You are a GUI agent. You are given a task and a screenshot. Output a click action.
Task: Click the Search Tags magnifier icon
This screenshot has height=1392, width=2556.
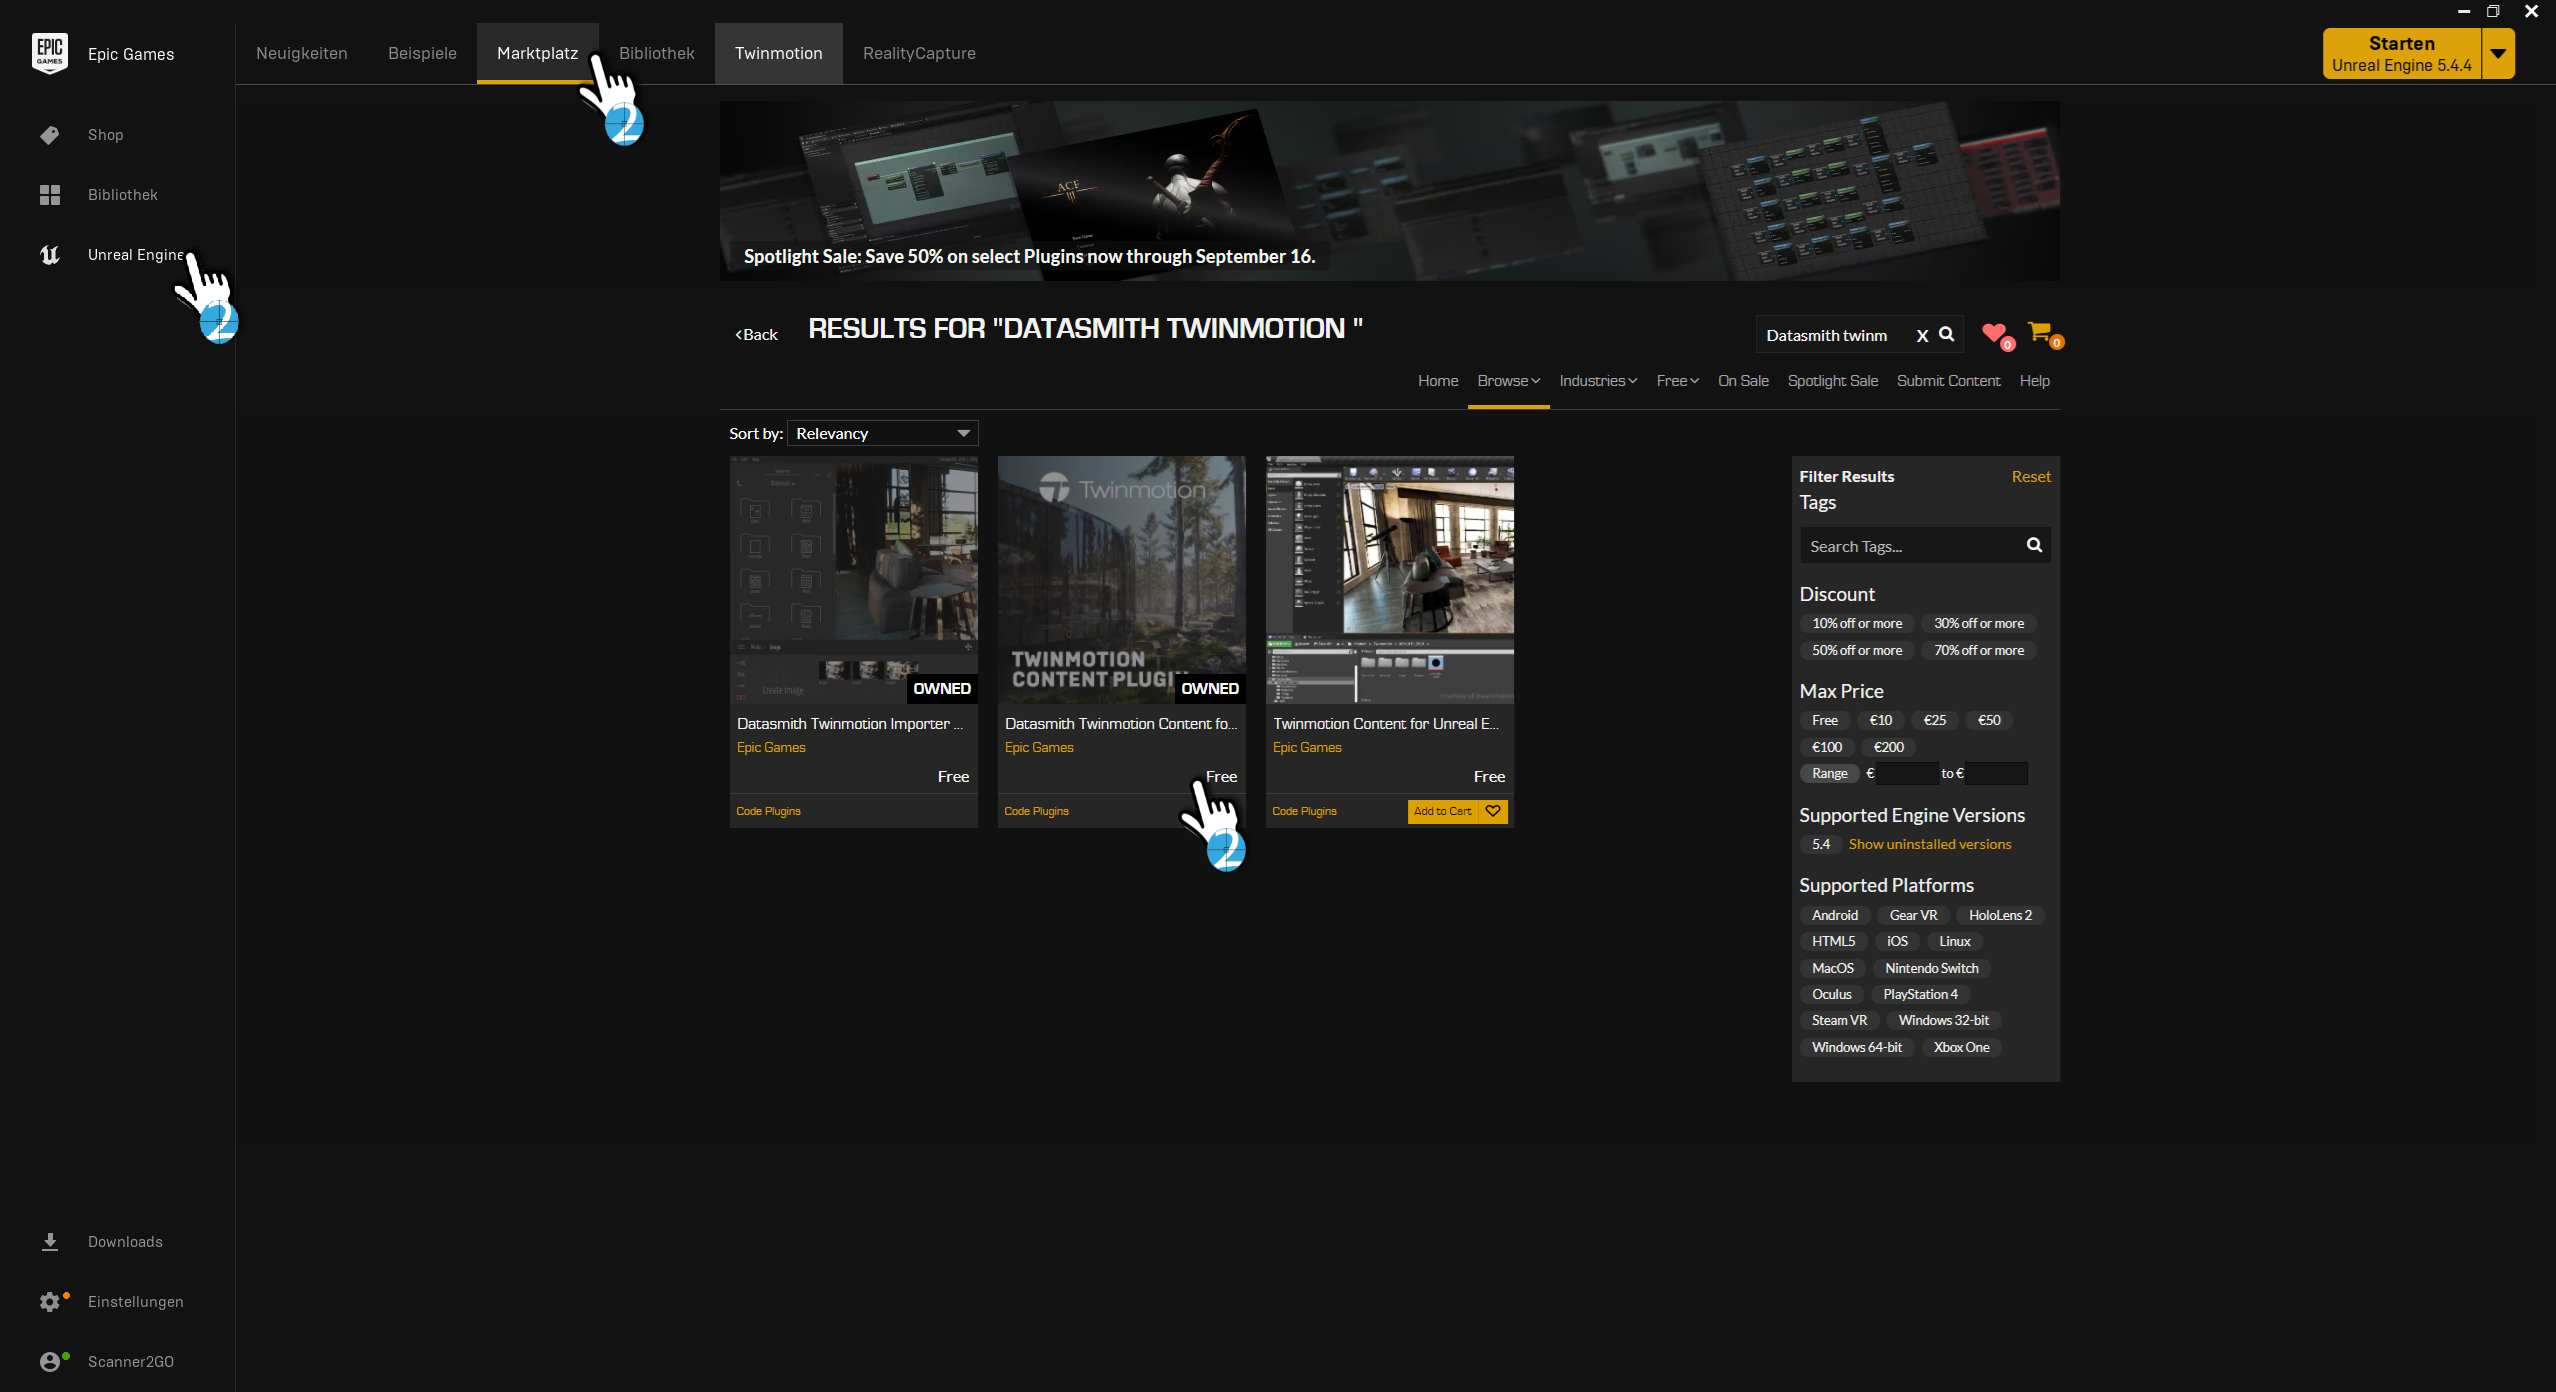(2034, 545)
